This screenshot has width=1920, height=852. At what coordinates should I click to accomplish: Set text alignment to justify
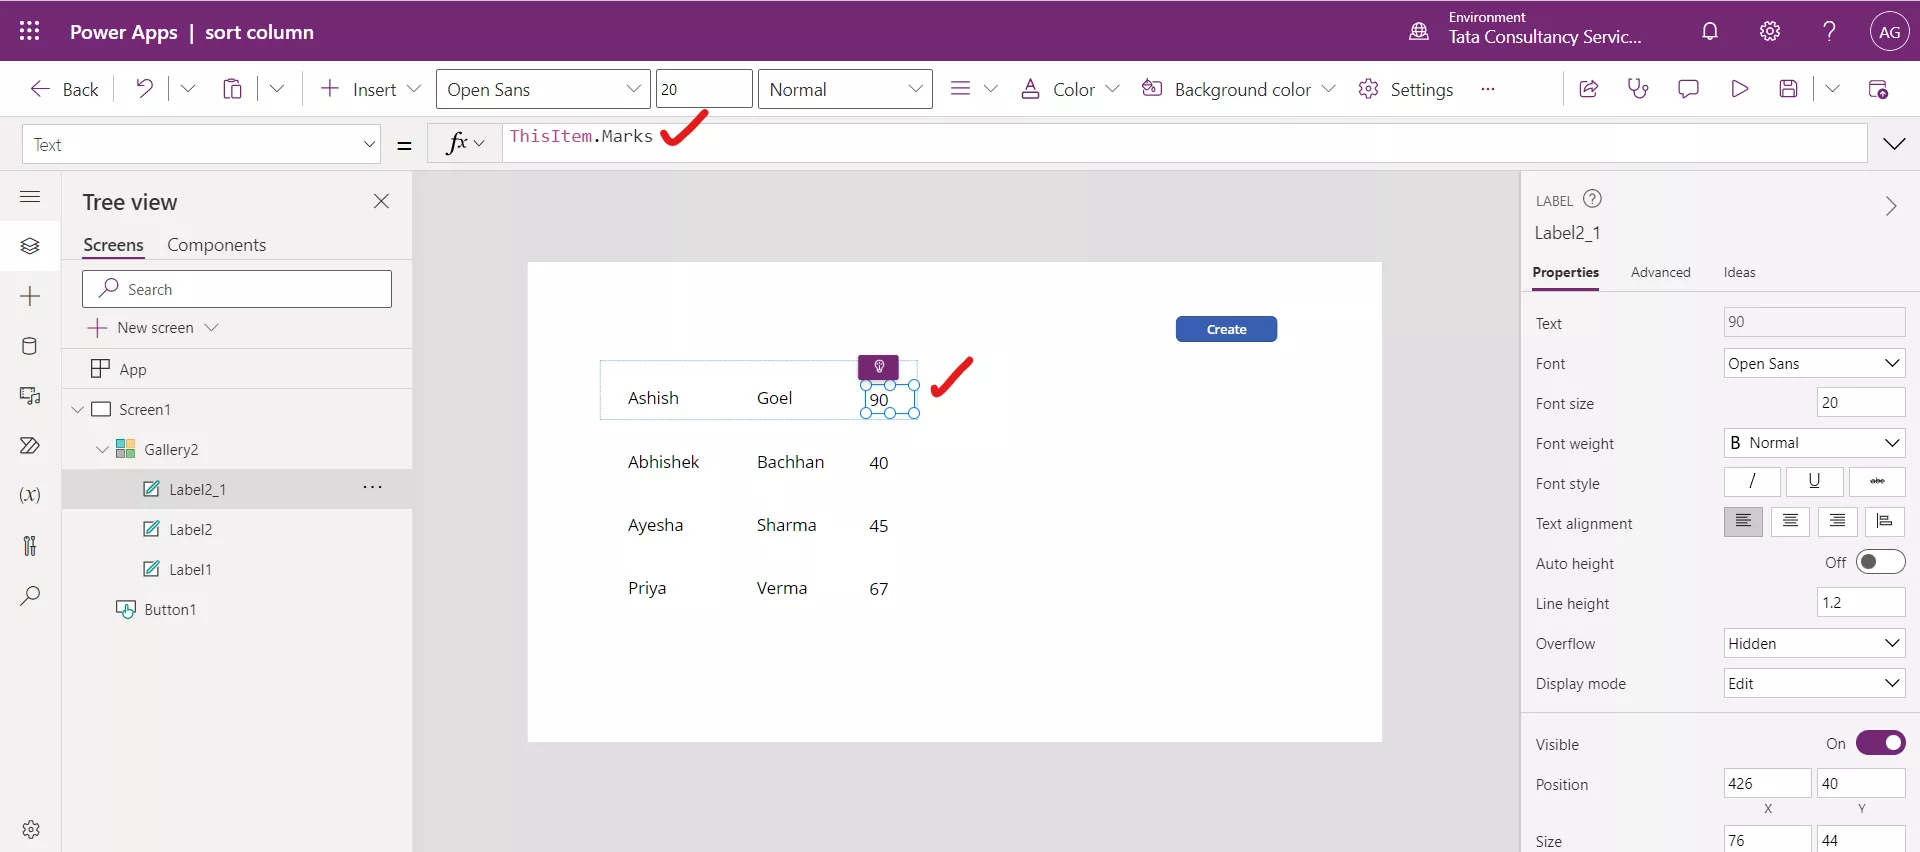click(1885, 522)
